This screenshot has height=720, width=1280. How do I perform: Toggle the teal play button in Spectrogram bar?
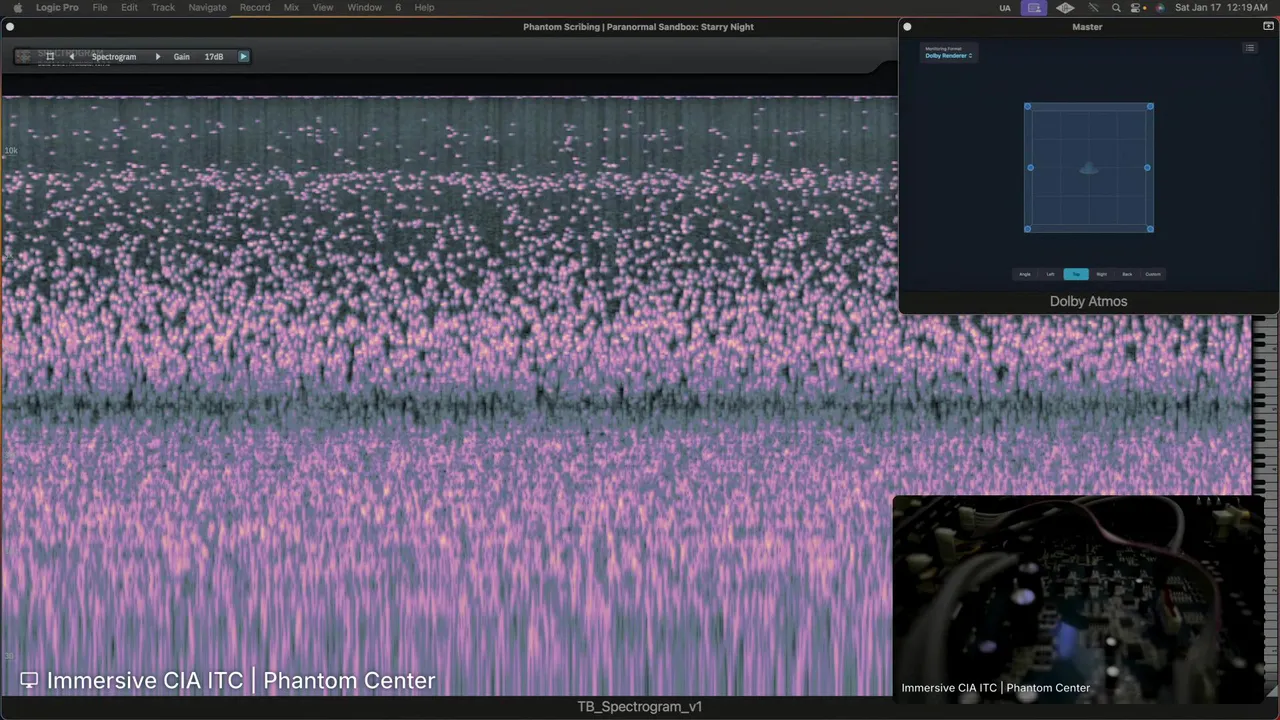click(243, 57)
